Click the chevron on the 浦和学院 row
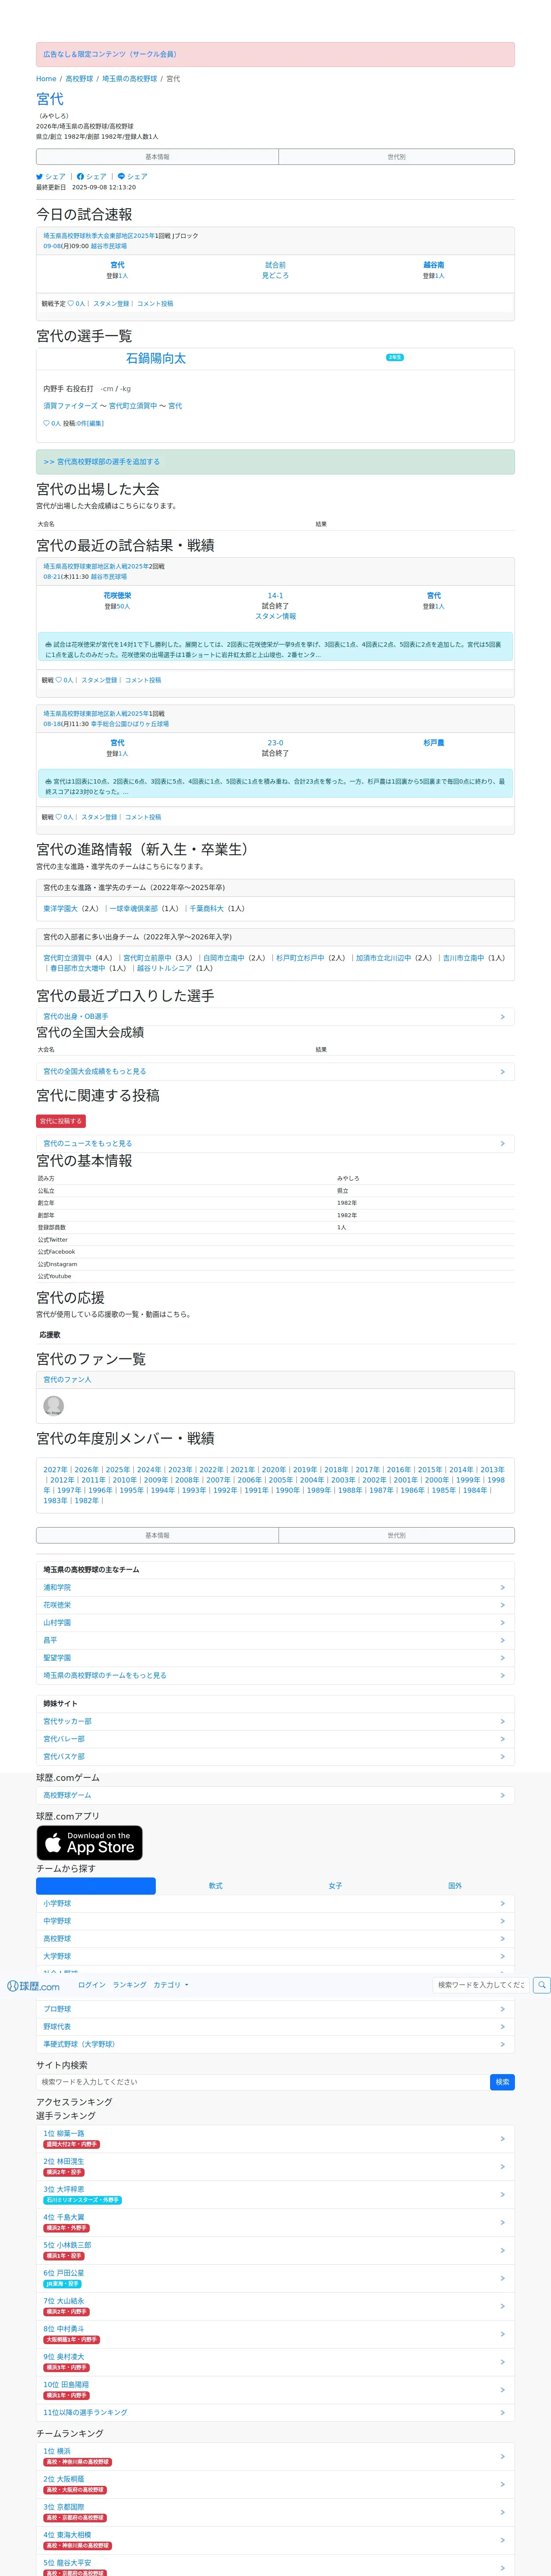 [x=502, y=1588]
